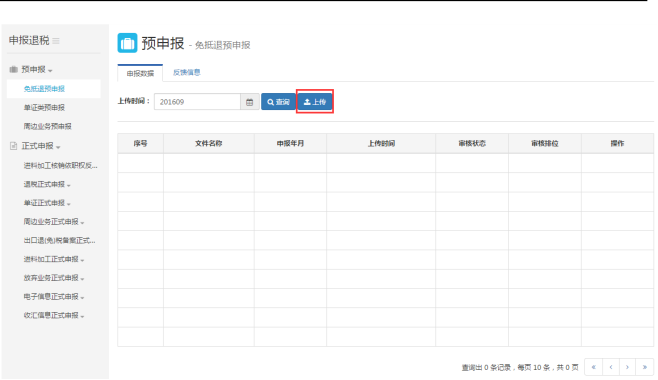This screenshot has height=380, width=658.
Task: Click the 查询 search button
Action: (x=279, y=102)
